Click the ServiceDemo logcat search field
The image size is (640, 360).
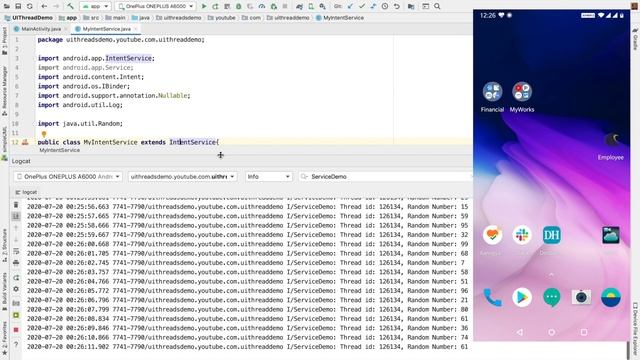click(x=385, y=177)
